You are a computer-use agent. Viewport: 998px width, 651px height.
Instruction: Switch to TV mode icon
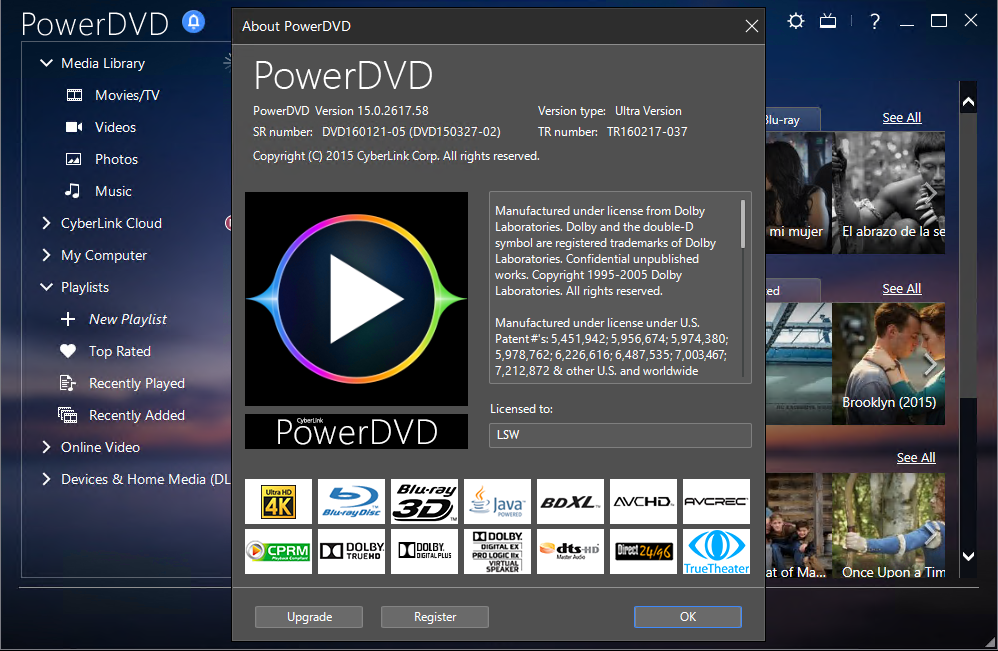[x=827, y=21]
